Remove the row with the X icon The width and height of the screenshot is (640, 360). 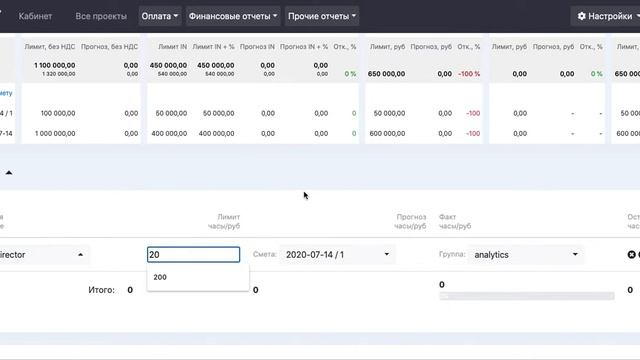tap(631, 255)
